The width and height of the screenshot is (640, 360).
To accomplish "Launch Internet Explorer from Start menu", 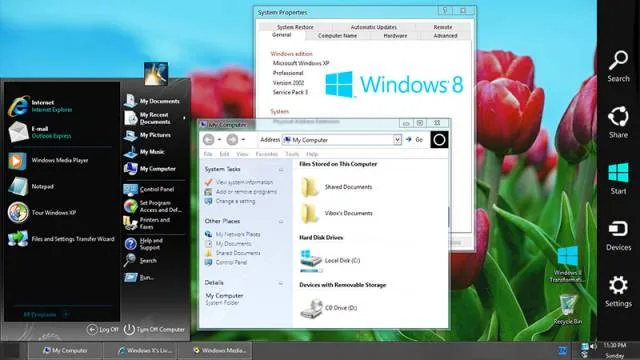I will [x=40, y=106].
